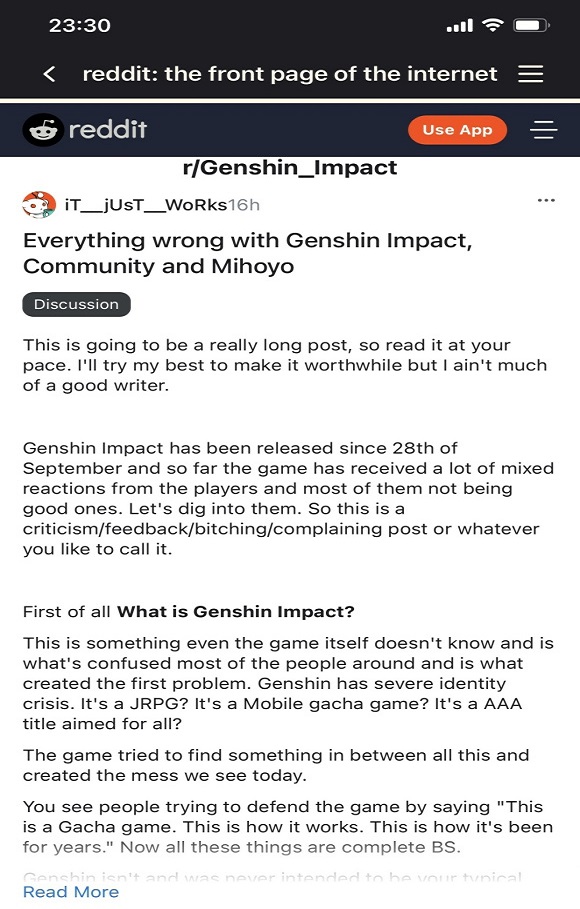580x909 pixels.
Task: Open the browser hamburger menu
Action: coord(530,74)
